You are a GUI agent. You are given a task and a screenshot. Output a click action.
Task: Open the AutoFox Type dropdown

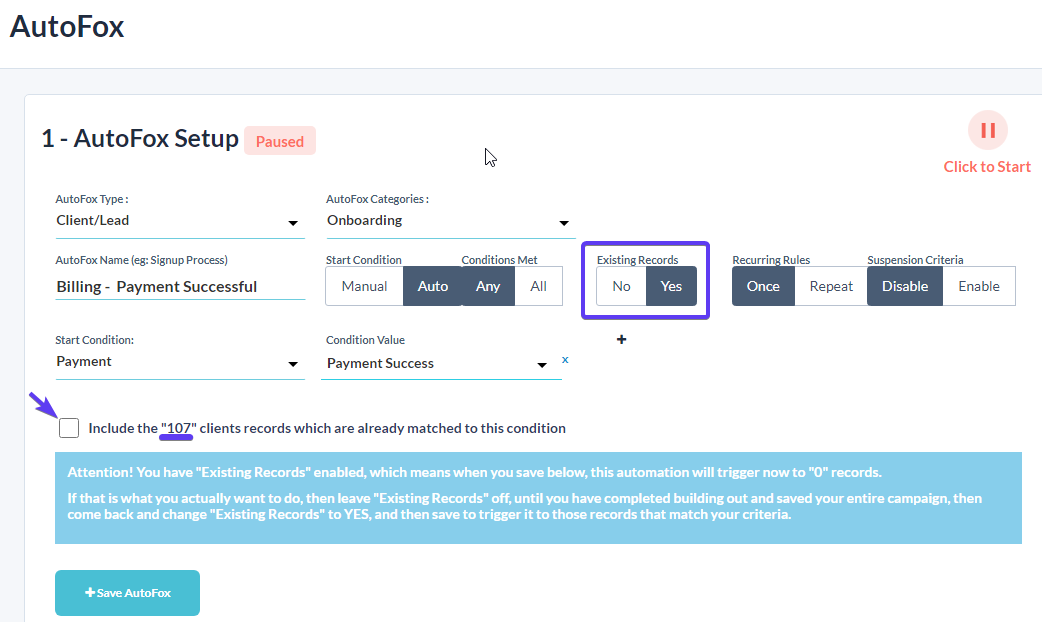point(180,221)
